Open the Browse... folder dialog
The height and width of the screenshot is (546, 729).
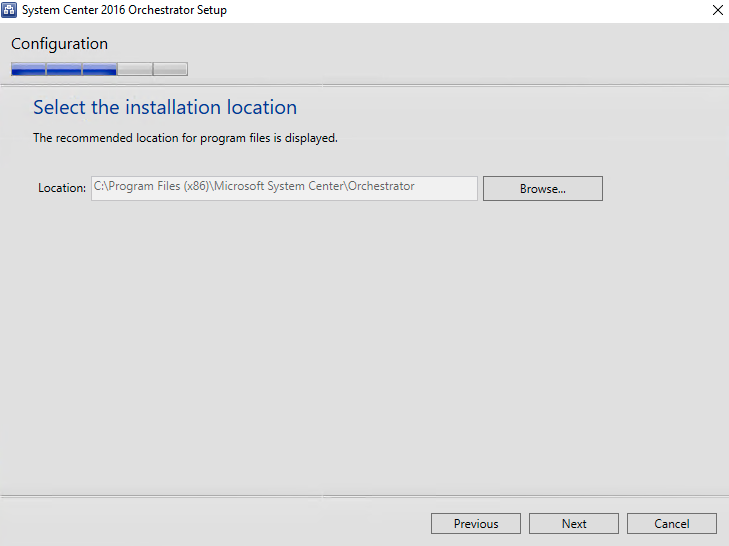[x=542, y=188]
